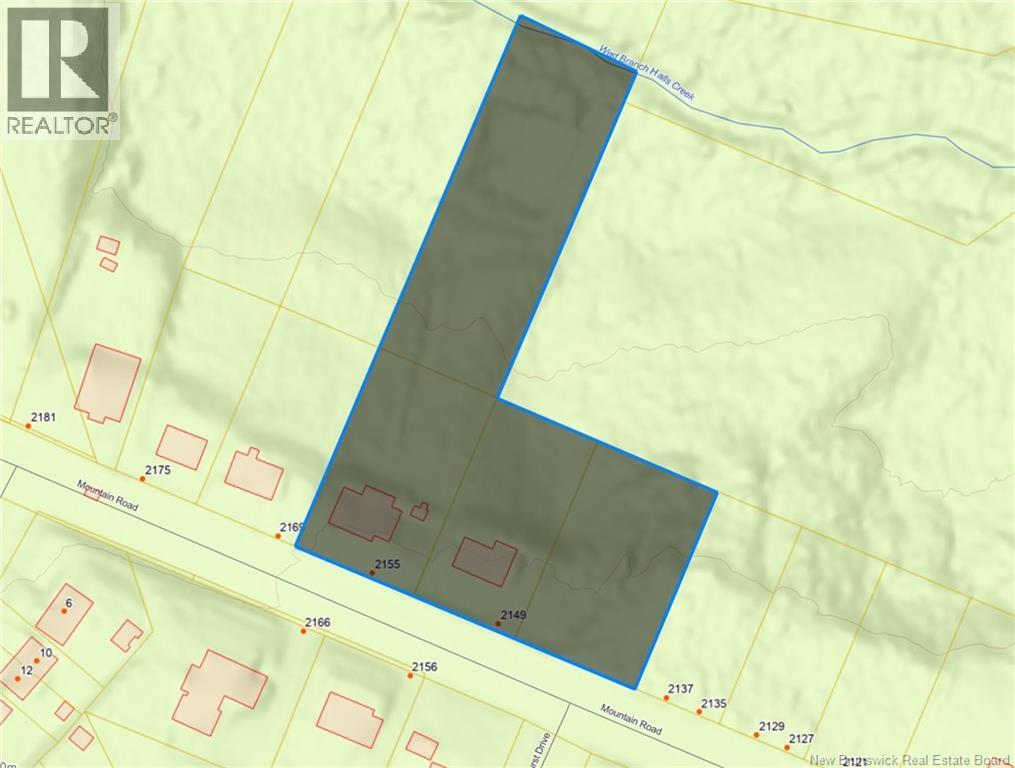Select small shed footprint beside the 2155 building
This screenshot has width=1015, height=768.
420,511
